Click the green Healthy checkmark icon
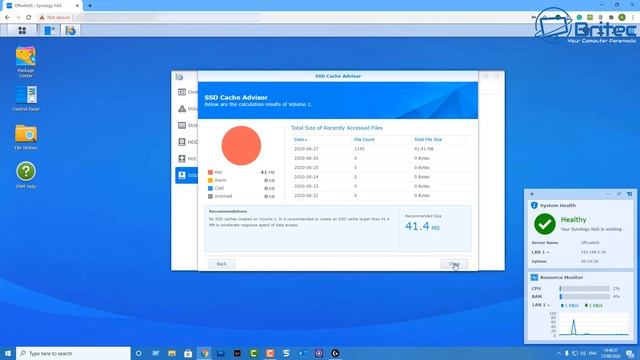Image resolution: width=640 pixels, height=360 pixels. pos(545,224)
